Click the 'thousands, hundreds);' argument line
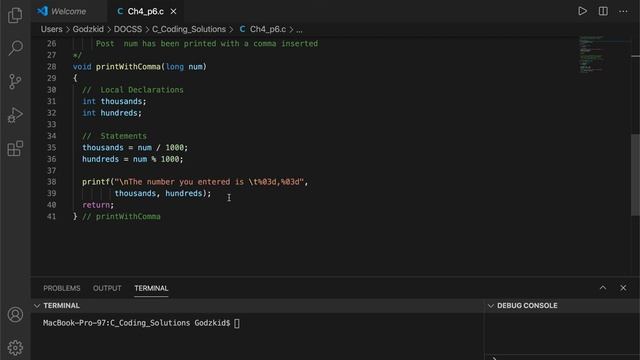Screen dimensions: 640x360 pos(163,193)
